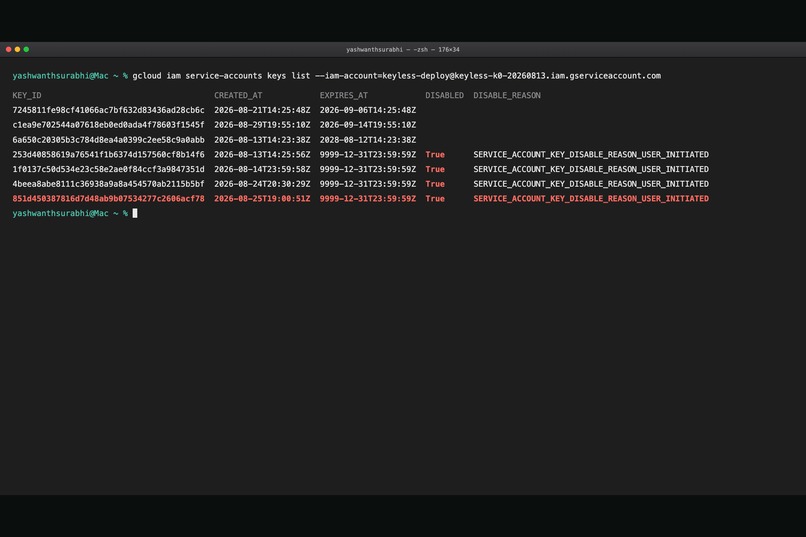Click created timestamp 2026-08-29T19:55:10Z

[262, 125]
